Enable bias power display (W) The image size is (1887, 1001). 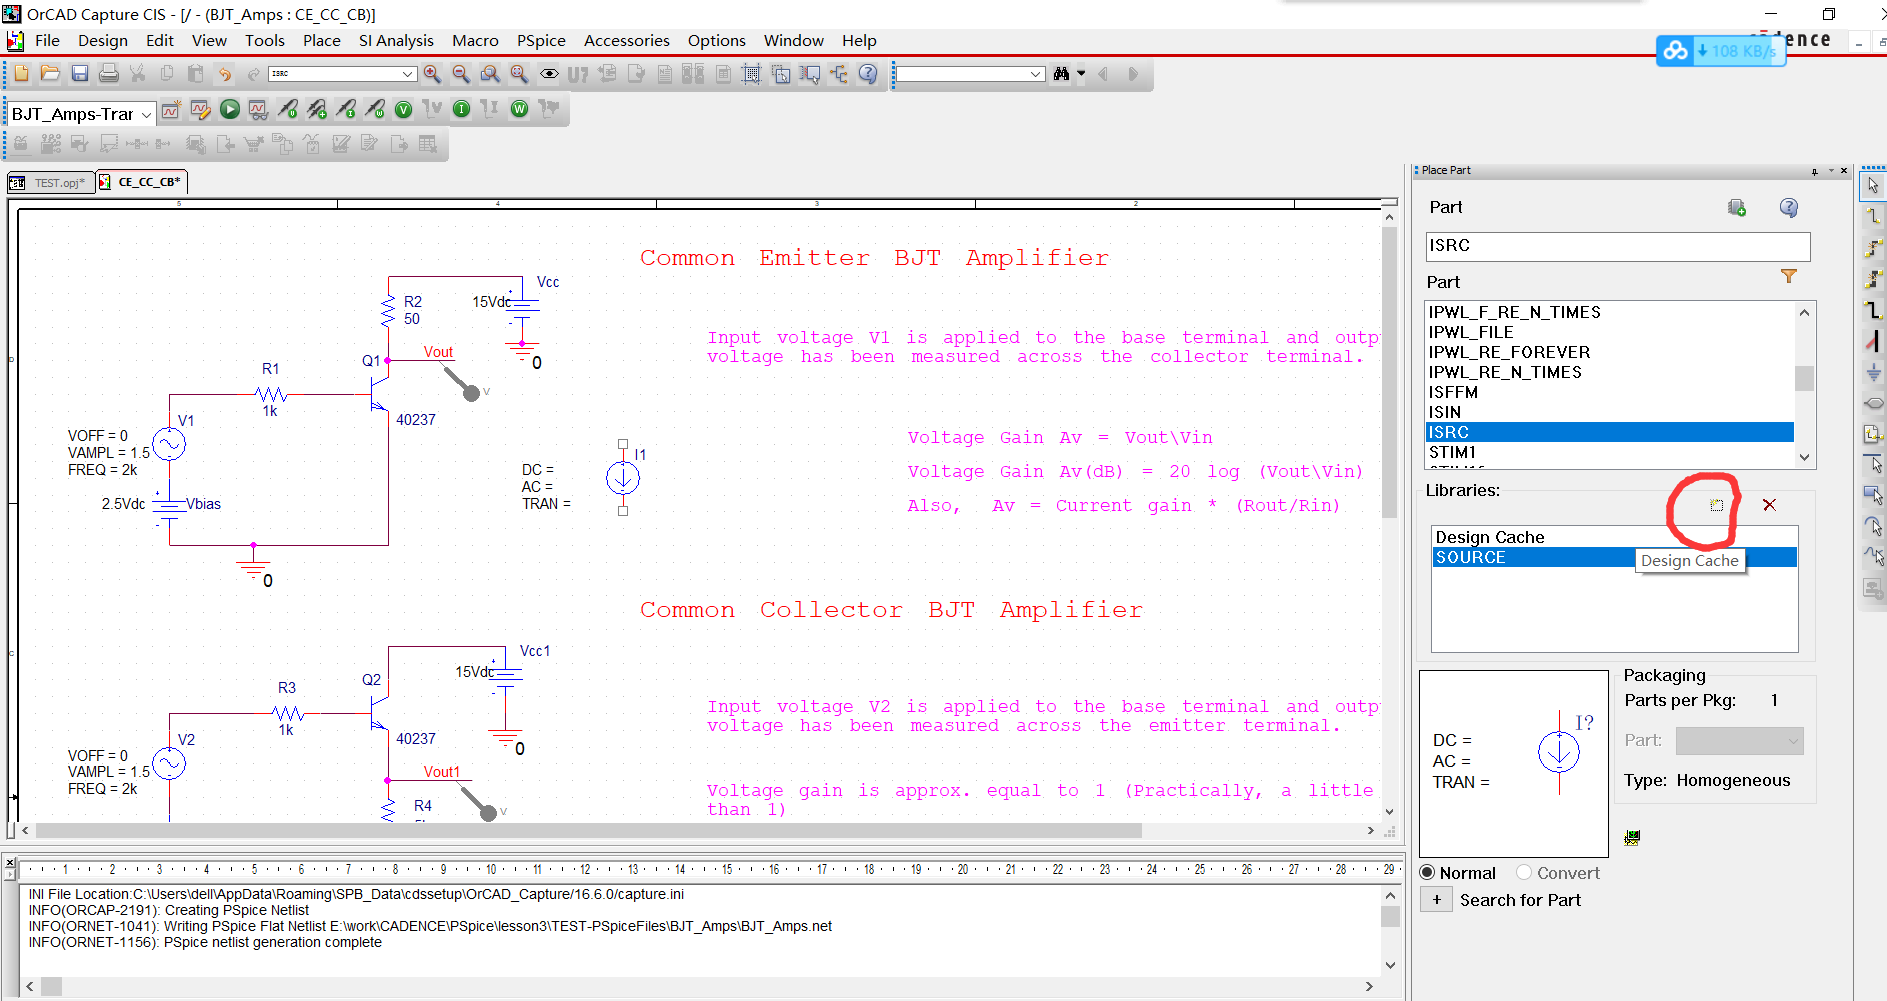click(x=520, y=110)
